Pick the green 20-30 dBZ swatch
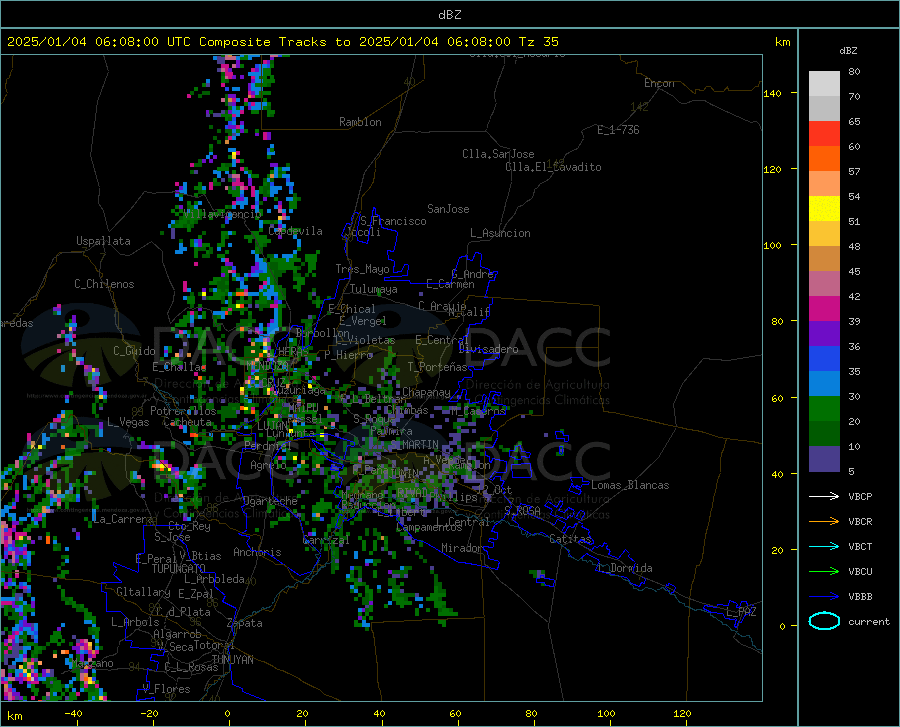The width and height of the screenshot is (900, 727). coord(824,409)
